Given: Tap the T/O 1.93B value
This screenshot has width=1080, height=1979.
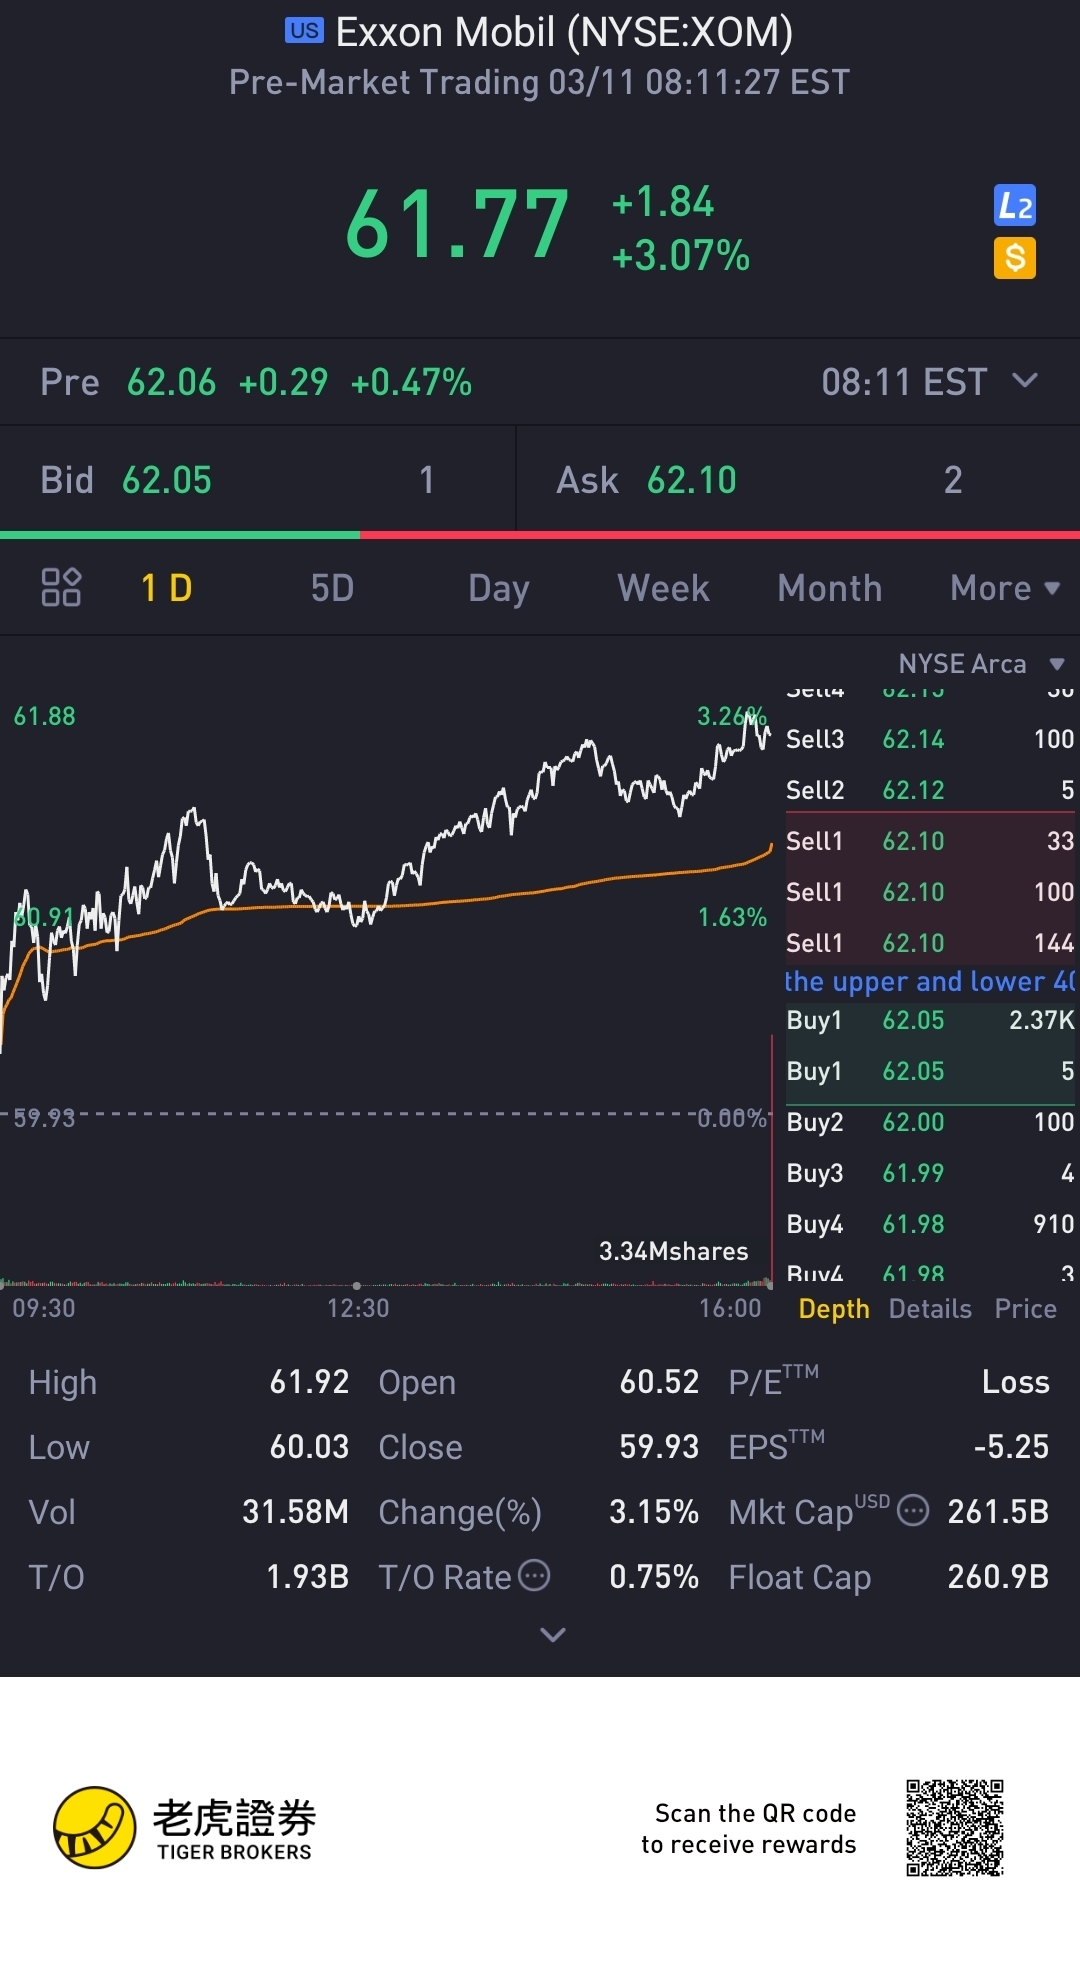Looking at the screenshot, I should click(x=308, y=1577).
